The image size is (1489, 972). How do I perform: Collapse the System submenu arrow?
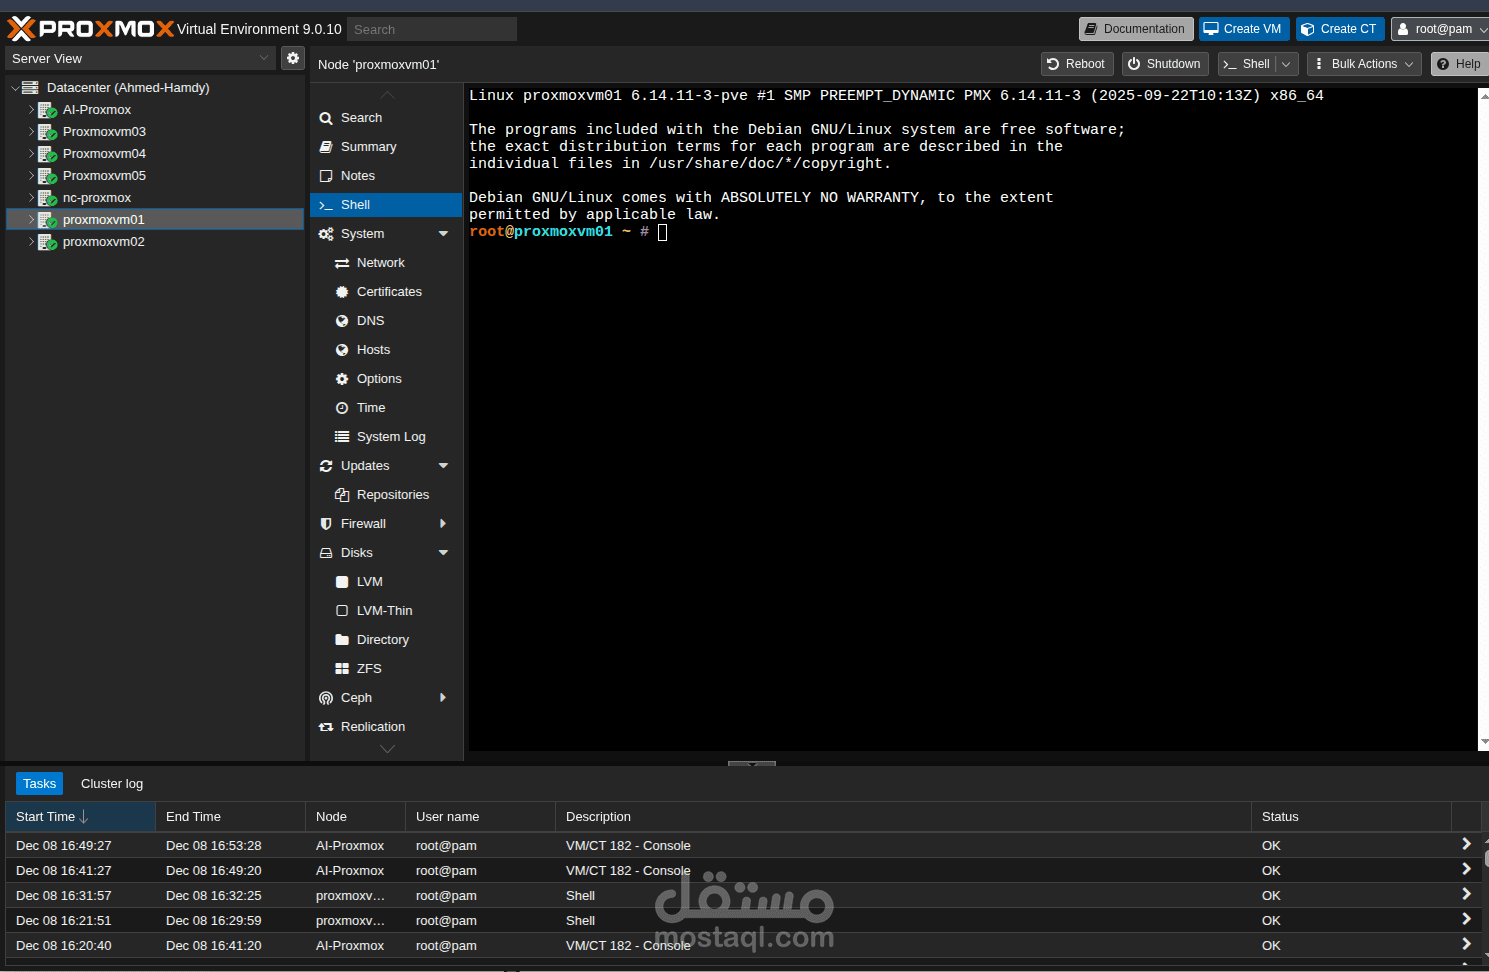point(443,234)
